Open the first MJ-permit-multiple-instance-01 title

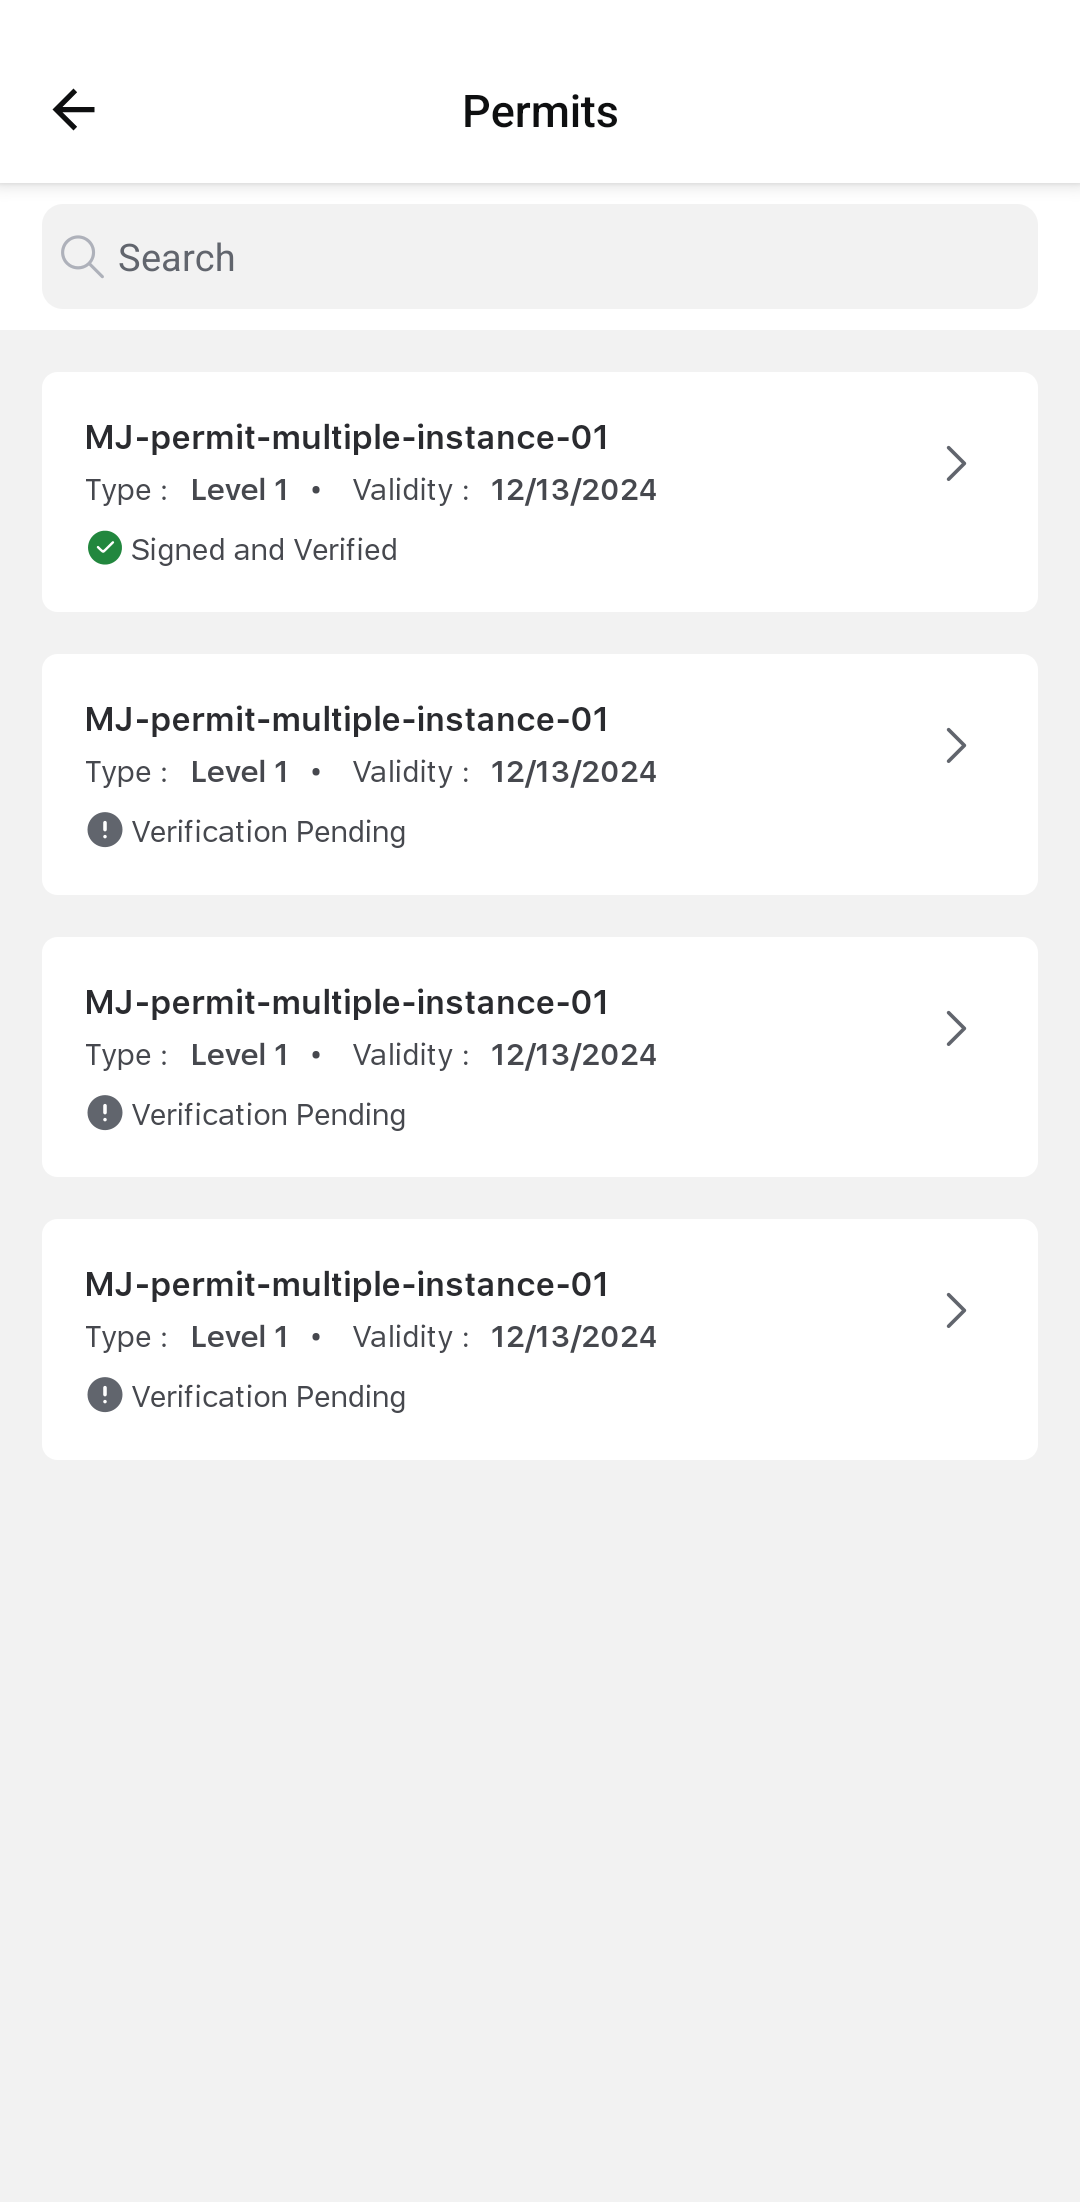pyautogui.click(x=347, y=437)
